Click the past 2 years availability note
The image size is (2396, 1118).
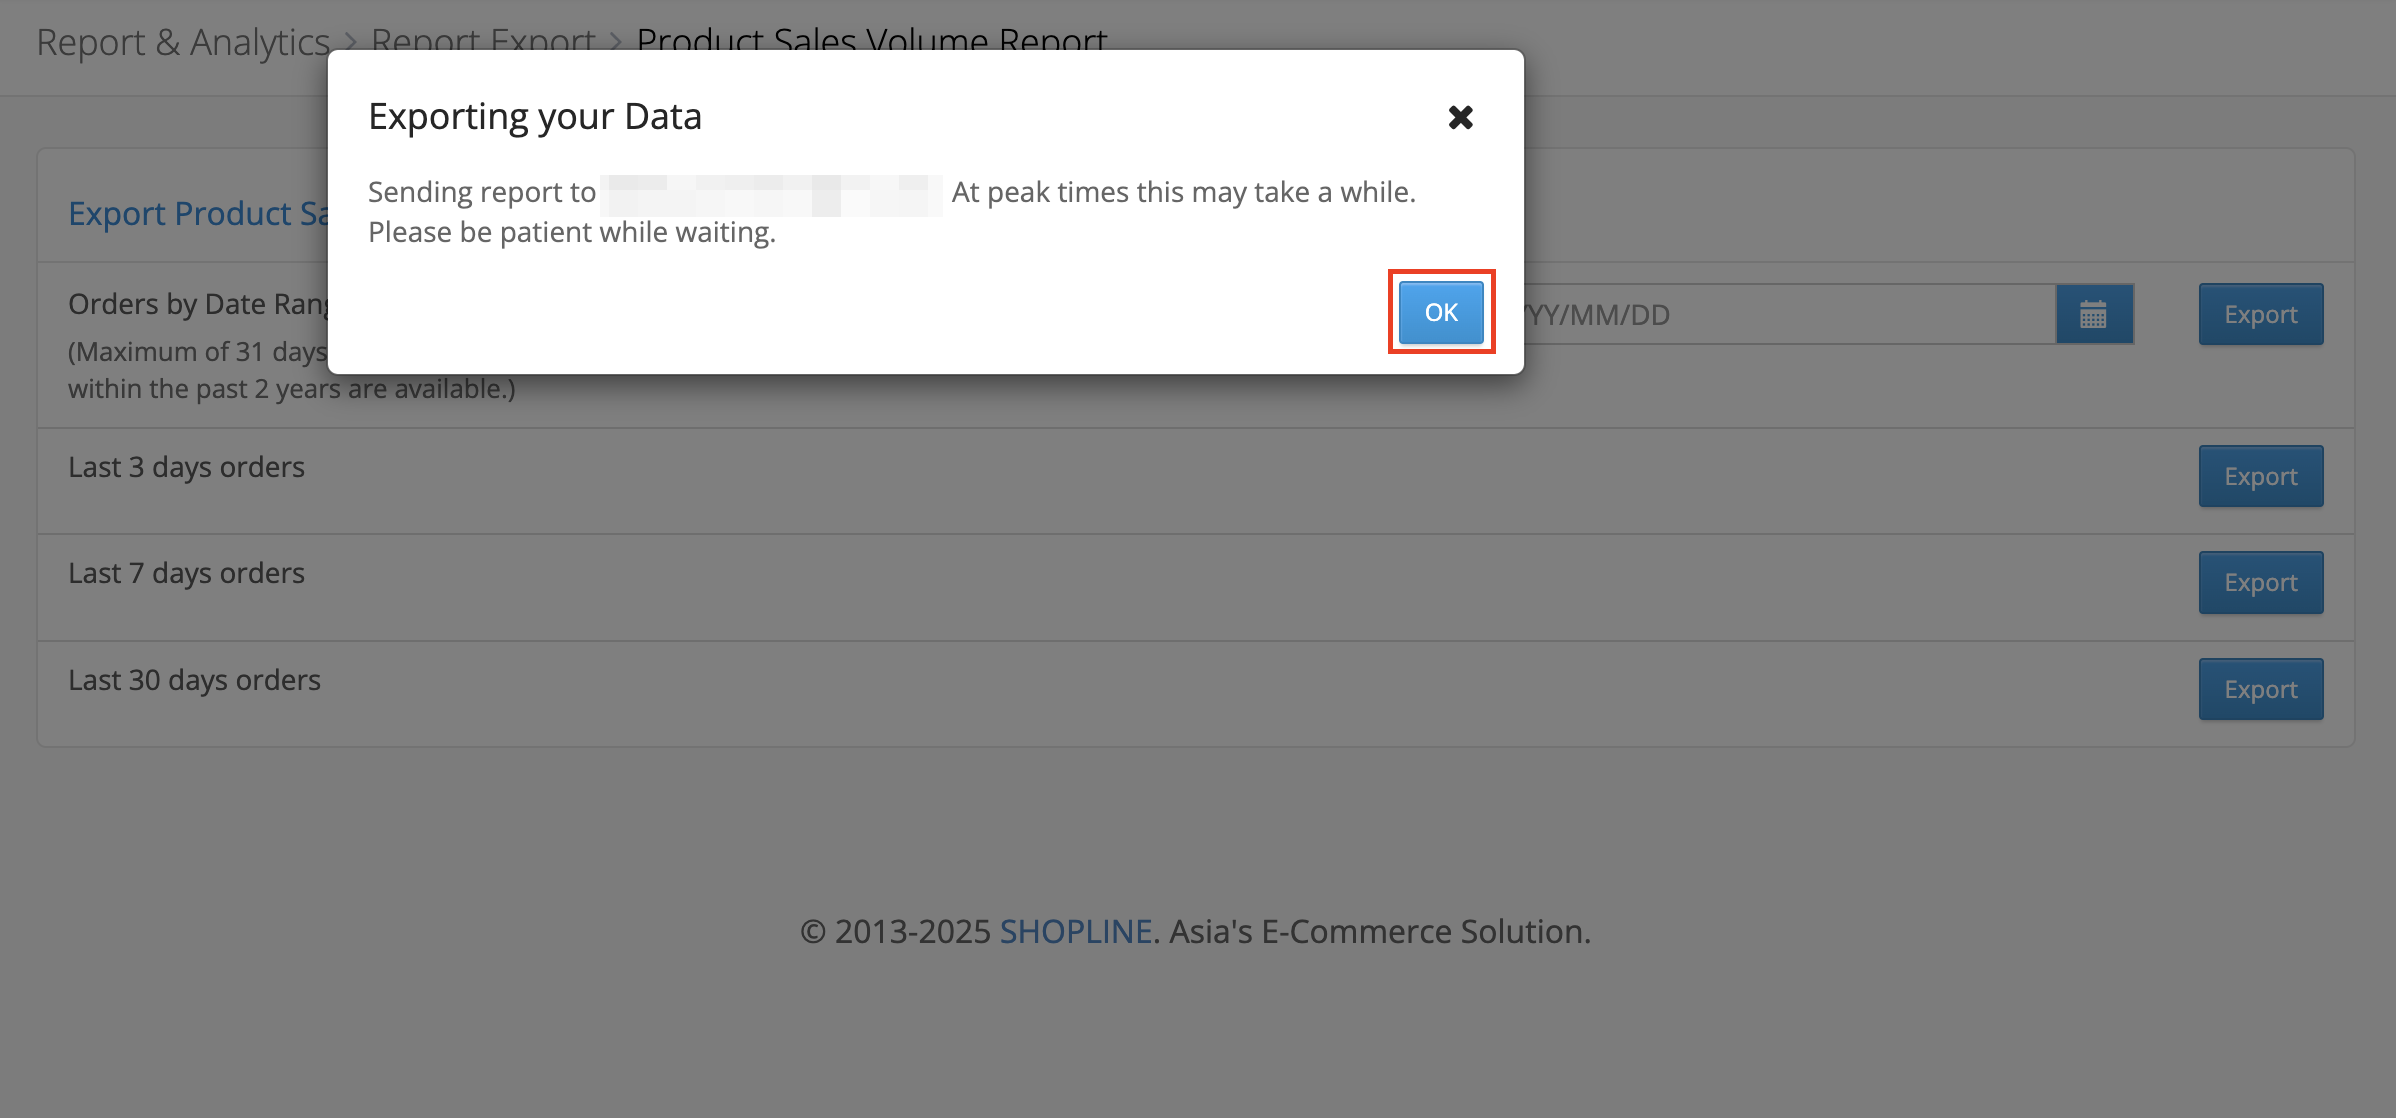point(291,389)
